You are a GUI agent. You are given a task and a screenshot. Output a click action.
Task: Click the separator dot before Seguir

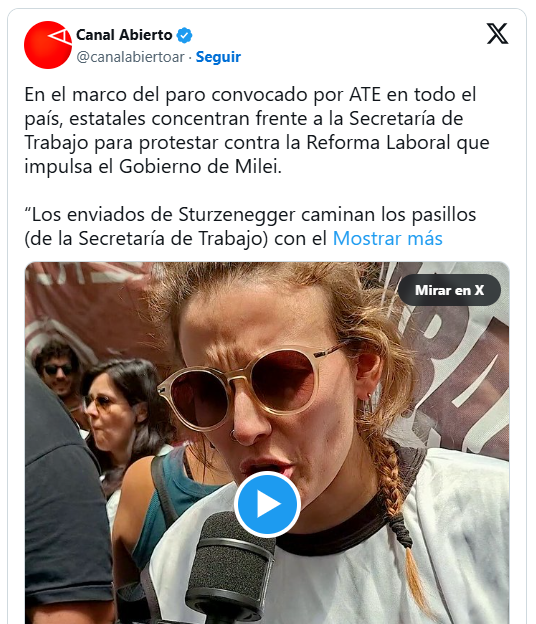(x=190, y=58)
